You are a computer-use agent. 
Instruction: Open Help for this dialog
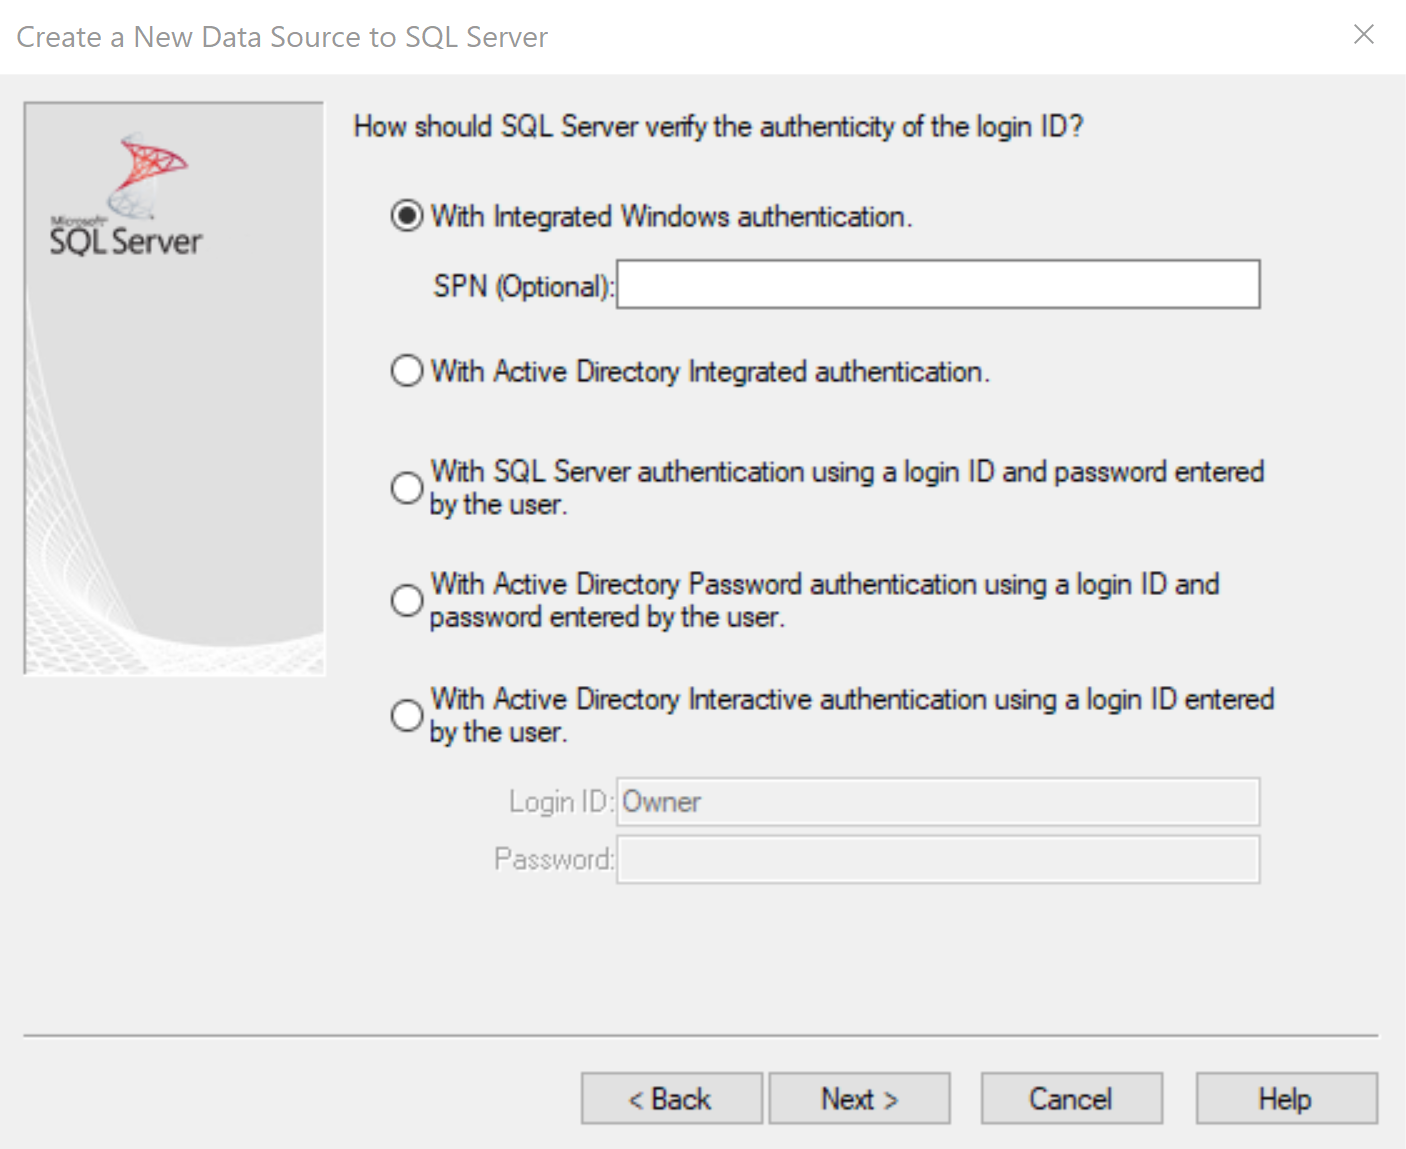(x=1285, y=1098)
